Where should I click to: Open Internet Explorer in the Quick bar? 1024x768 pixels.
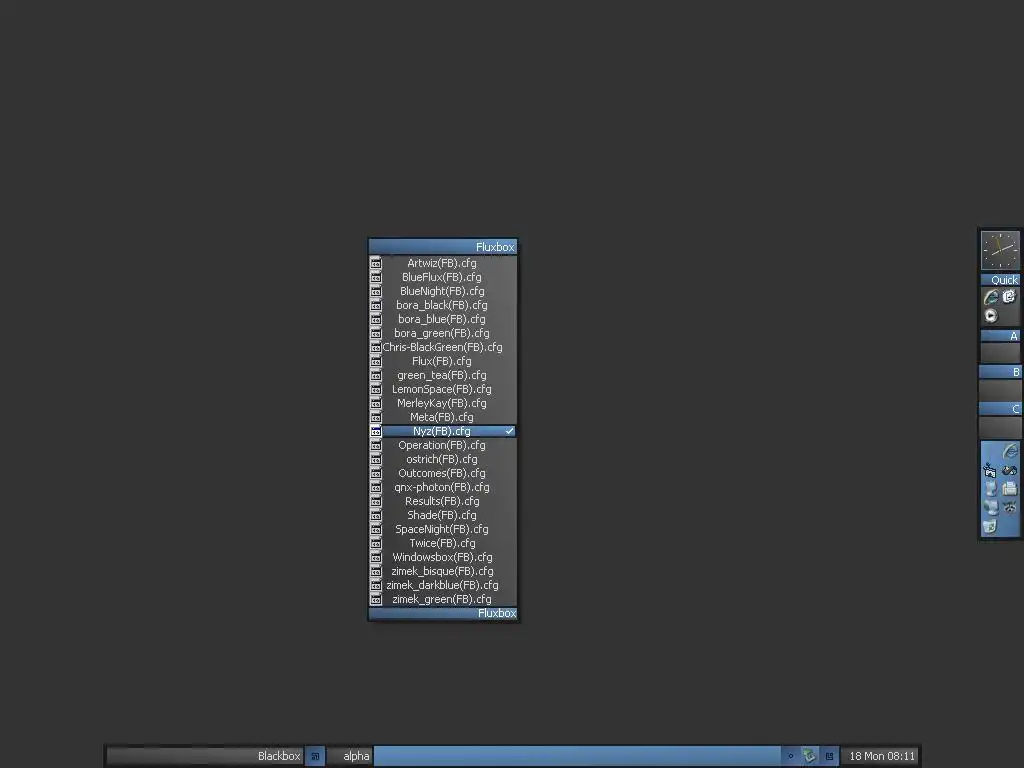point(991,298)
